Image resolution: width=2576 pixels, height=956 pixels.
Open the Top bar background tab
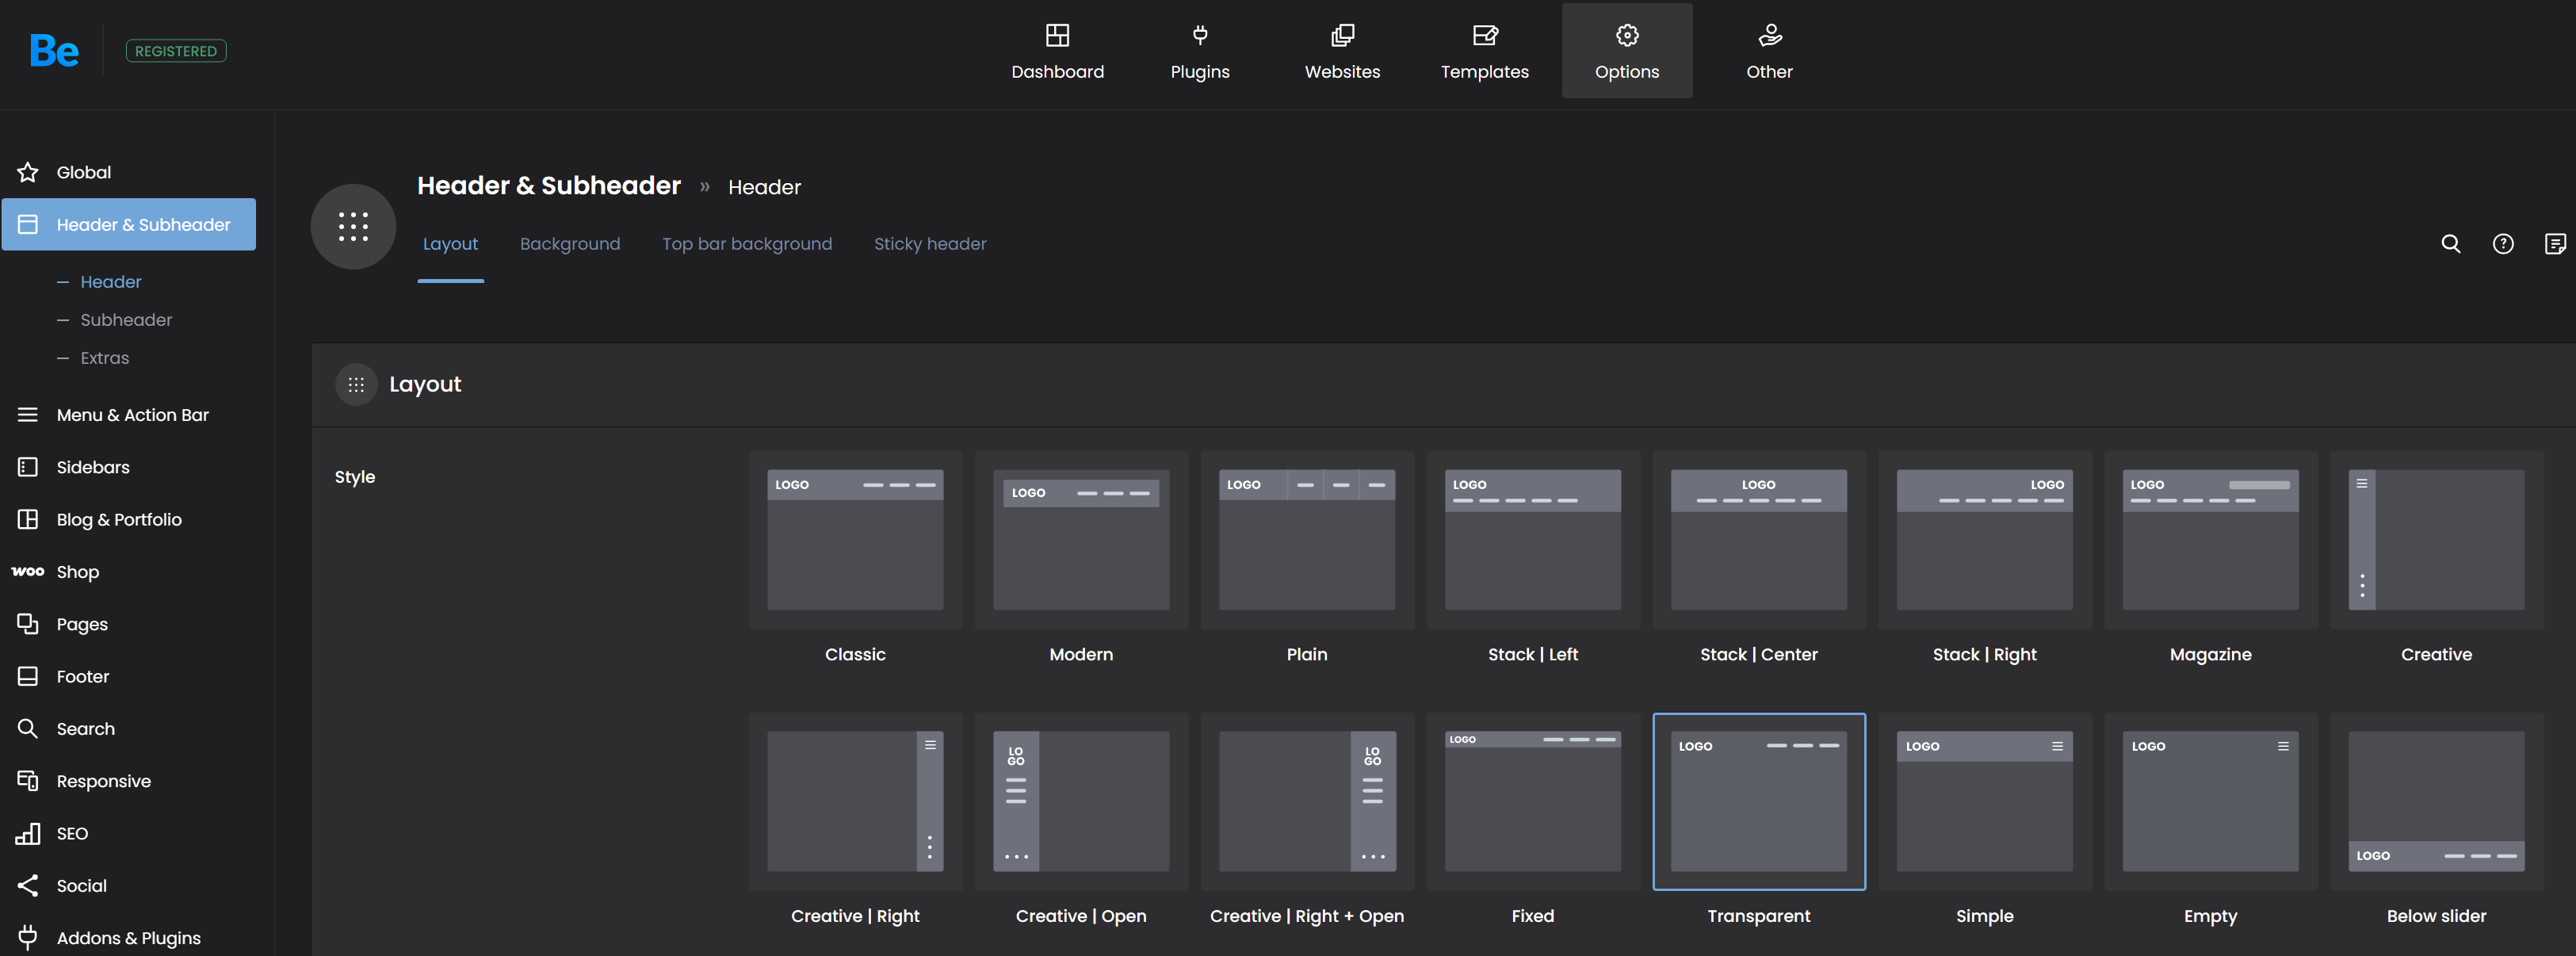747,244
